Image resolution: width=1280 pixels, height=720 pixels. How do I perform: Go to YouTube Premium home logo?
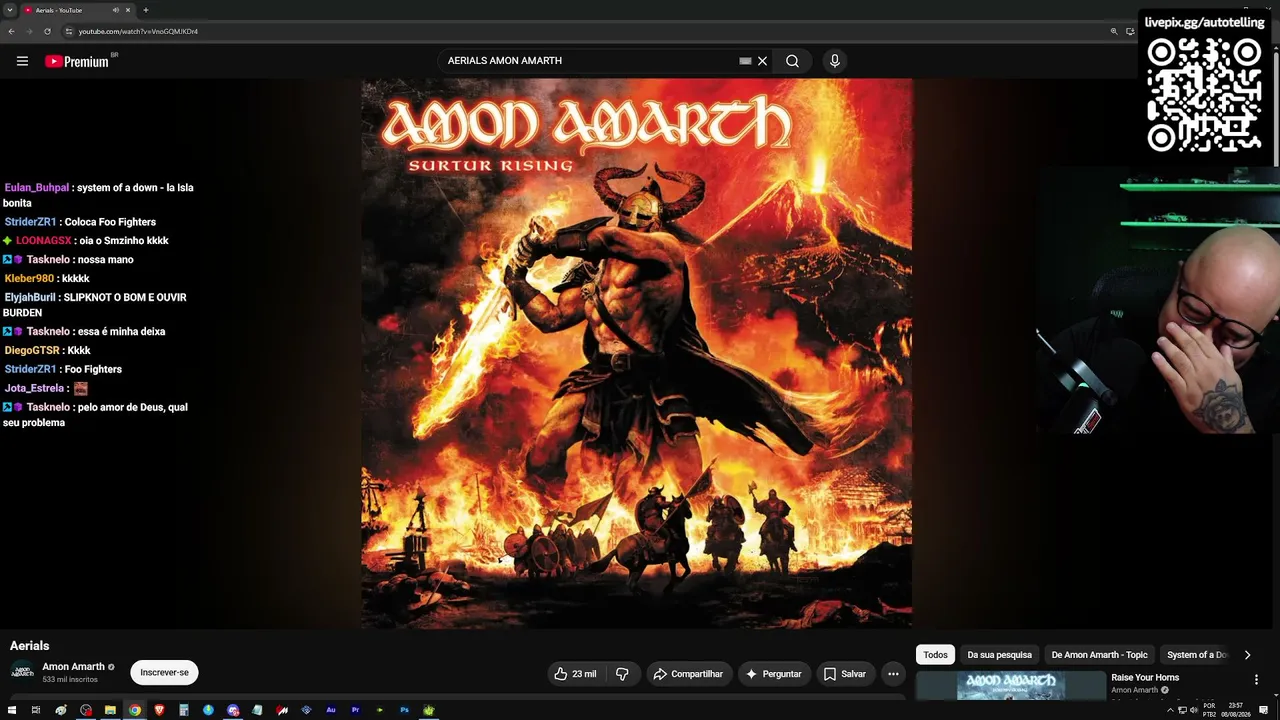point(77,61)
